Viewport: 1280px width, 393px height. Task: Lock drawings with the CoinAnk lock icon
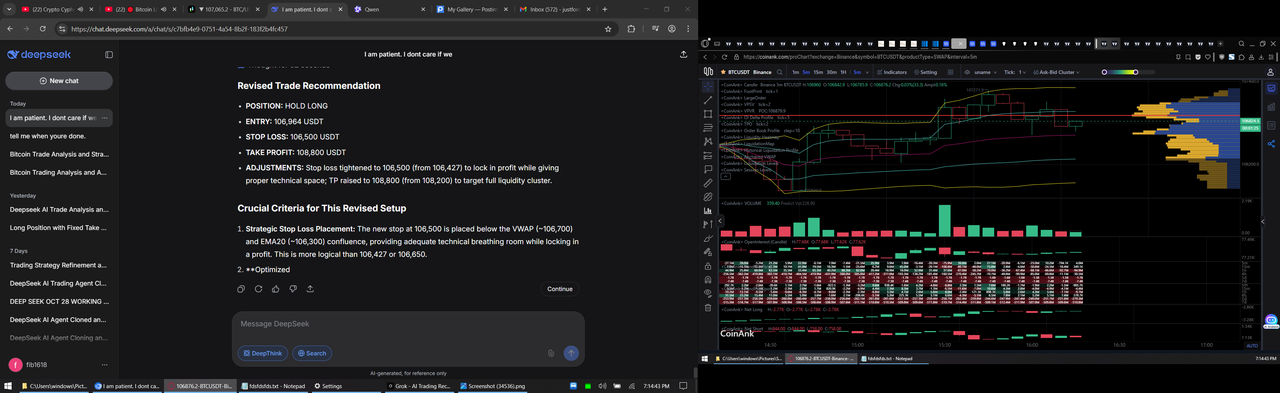click(708, 266)
